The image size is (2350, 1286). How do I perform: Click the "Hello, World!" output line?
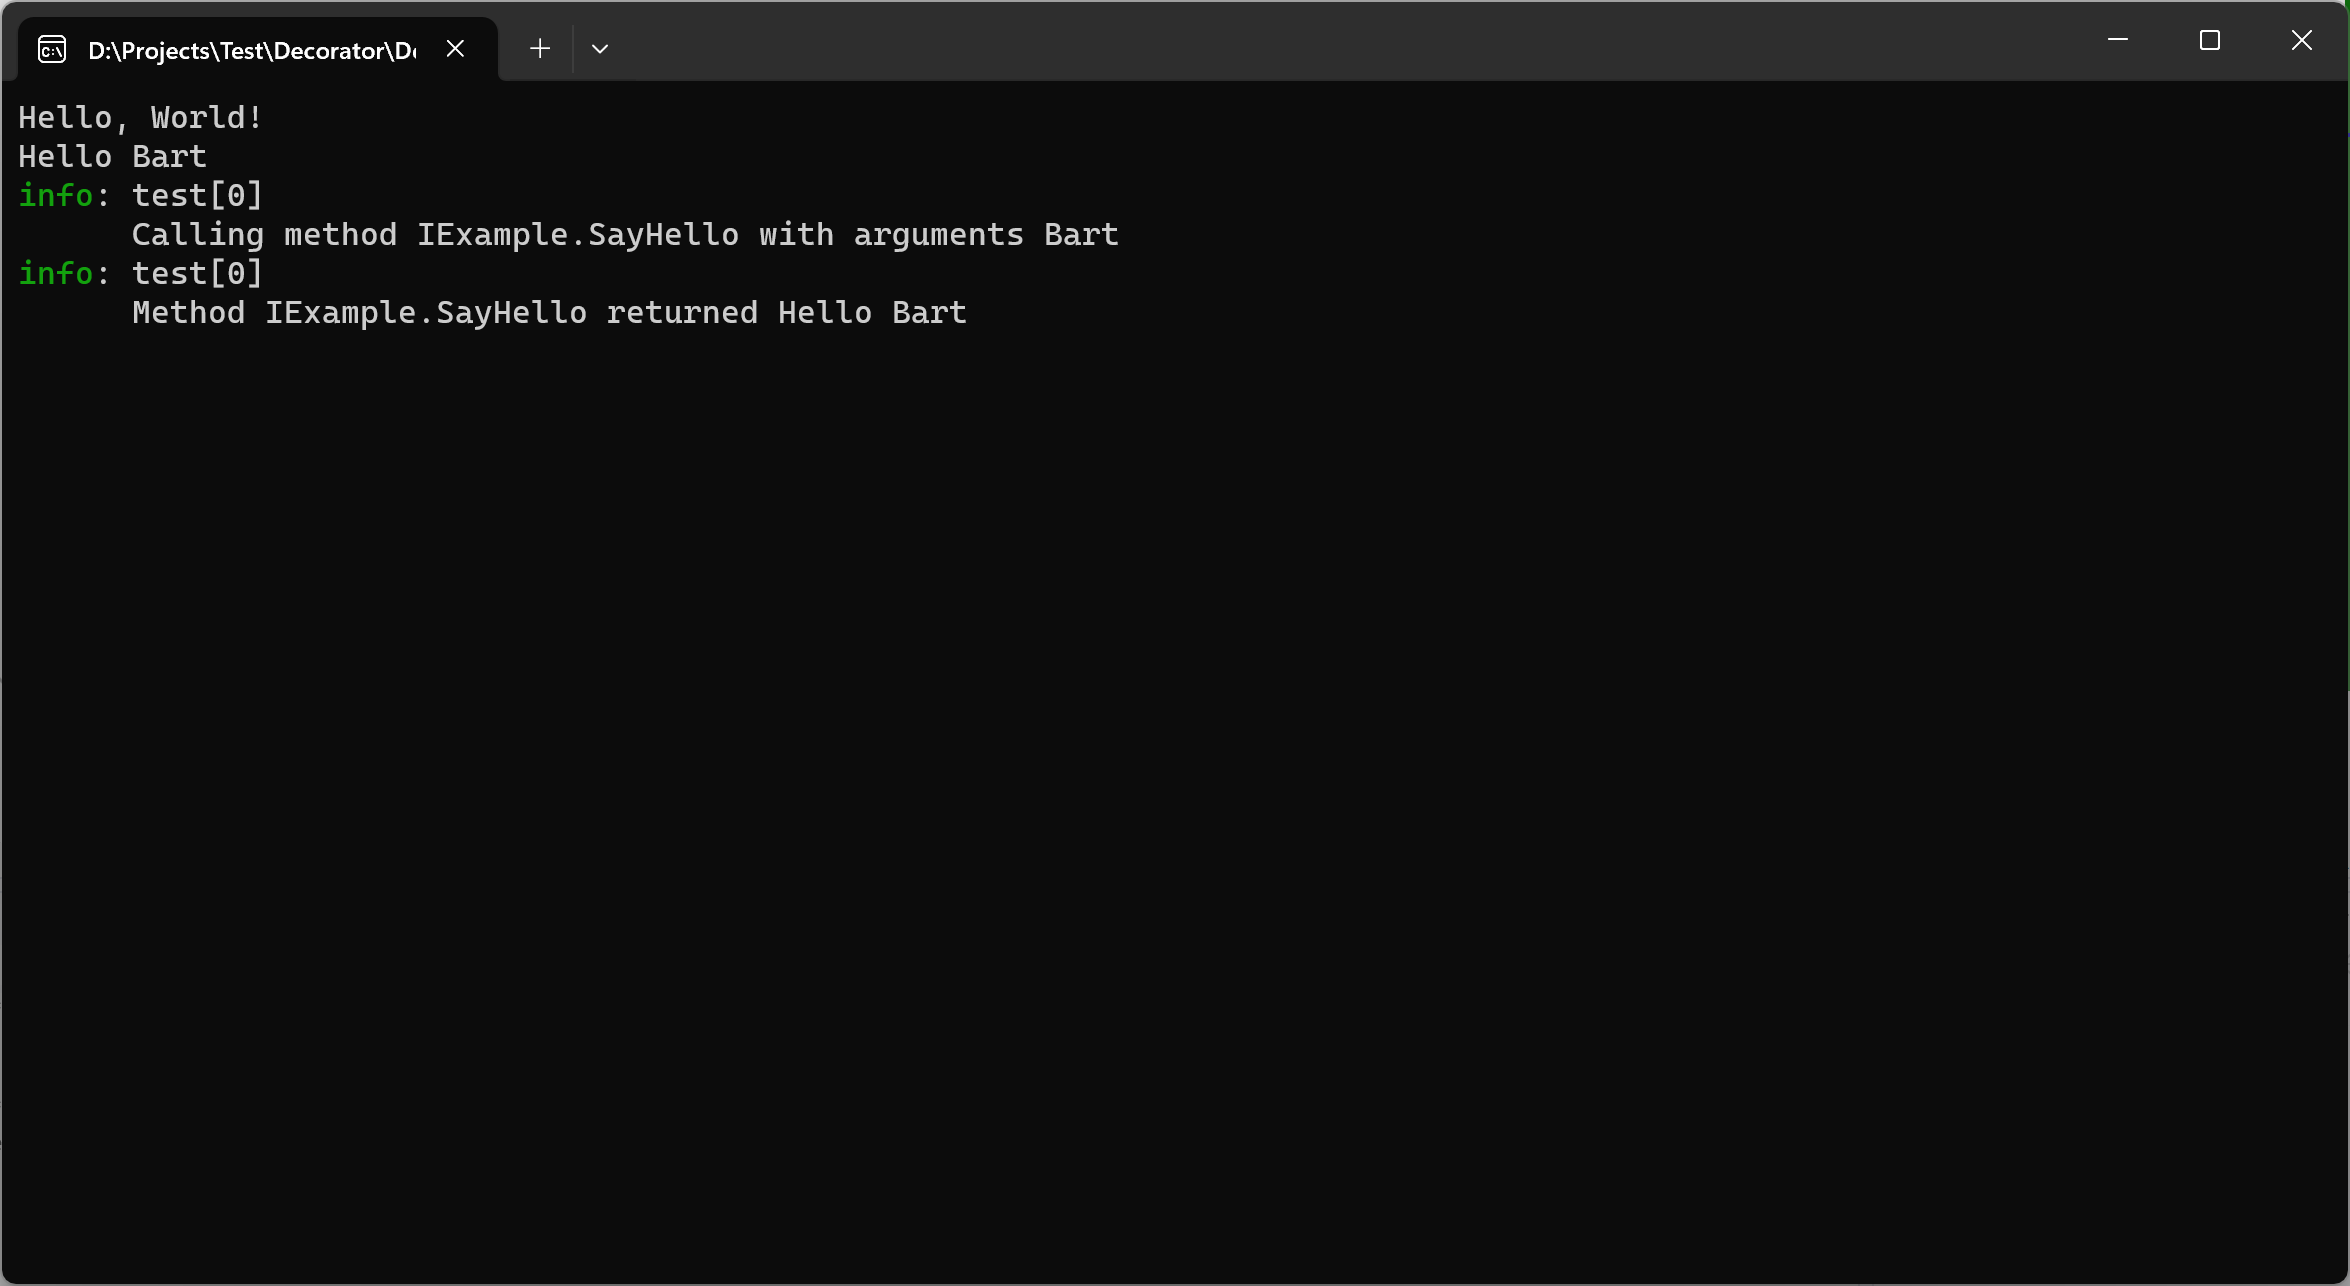click(141, 117)
